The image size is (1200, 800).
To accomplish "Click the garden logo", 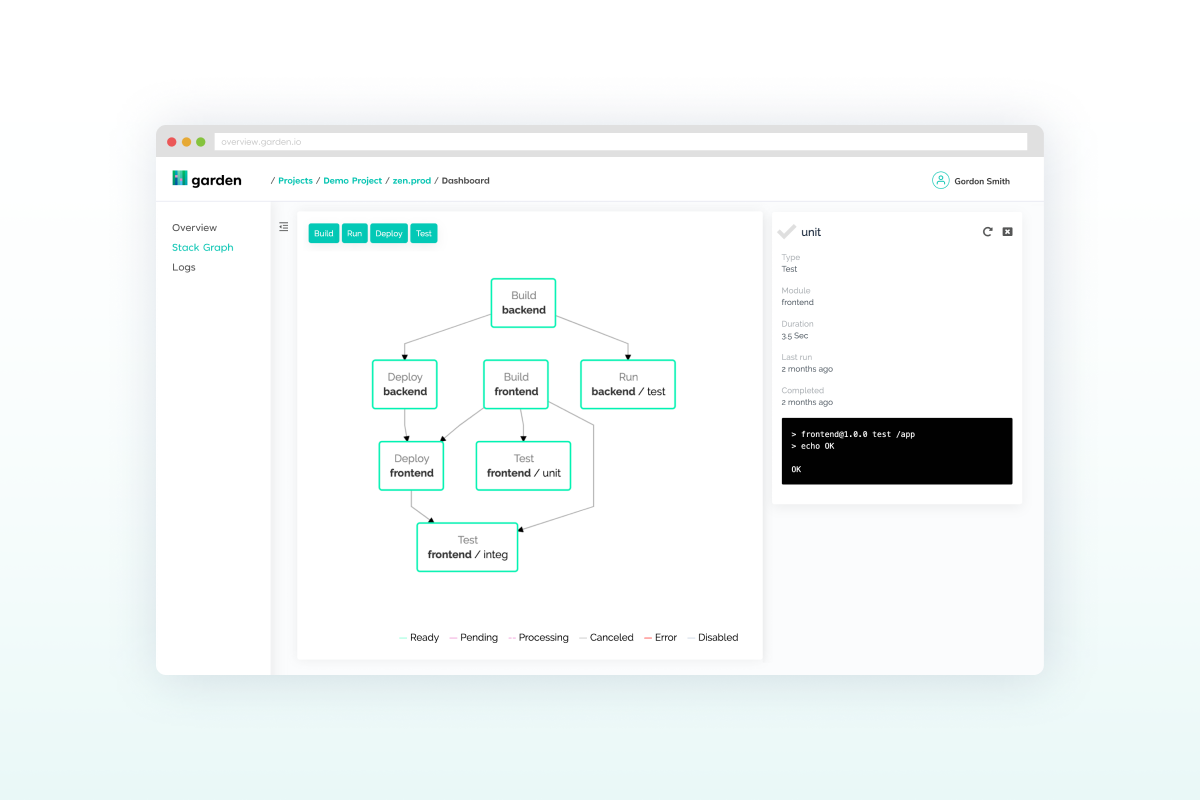I will pyautogui.click(x=206, y=179).
